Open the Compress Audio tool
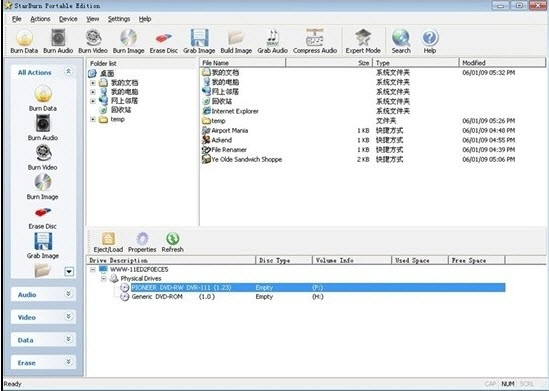 tap(315, 41)
